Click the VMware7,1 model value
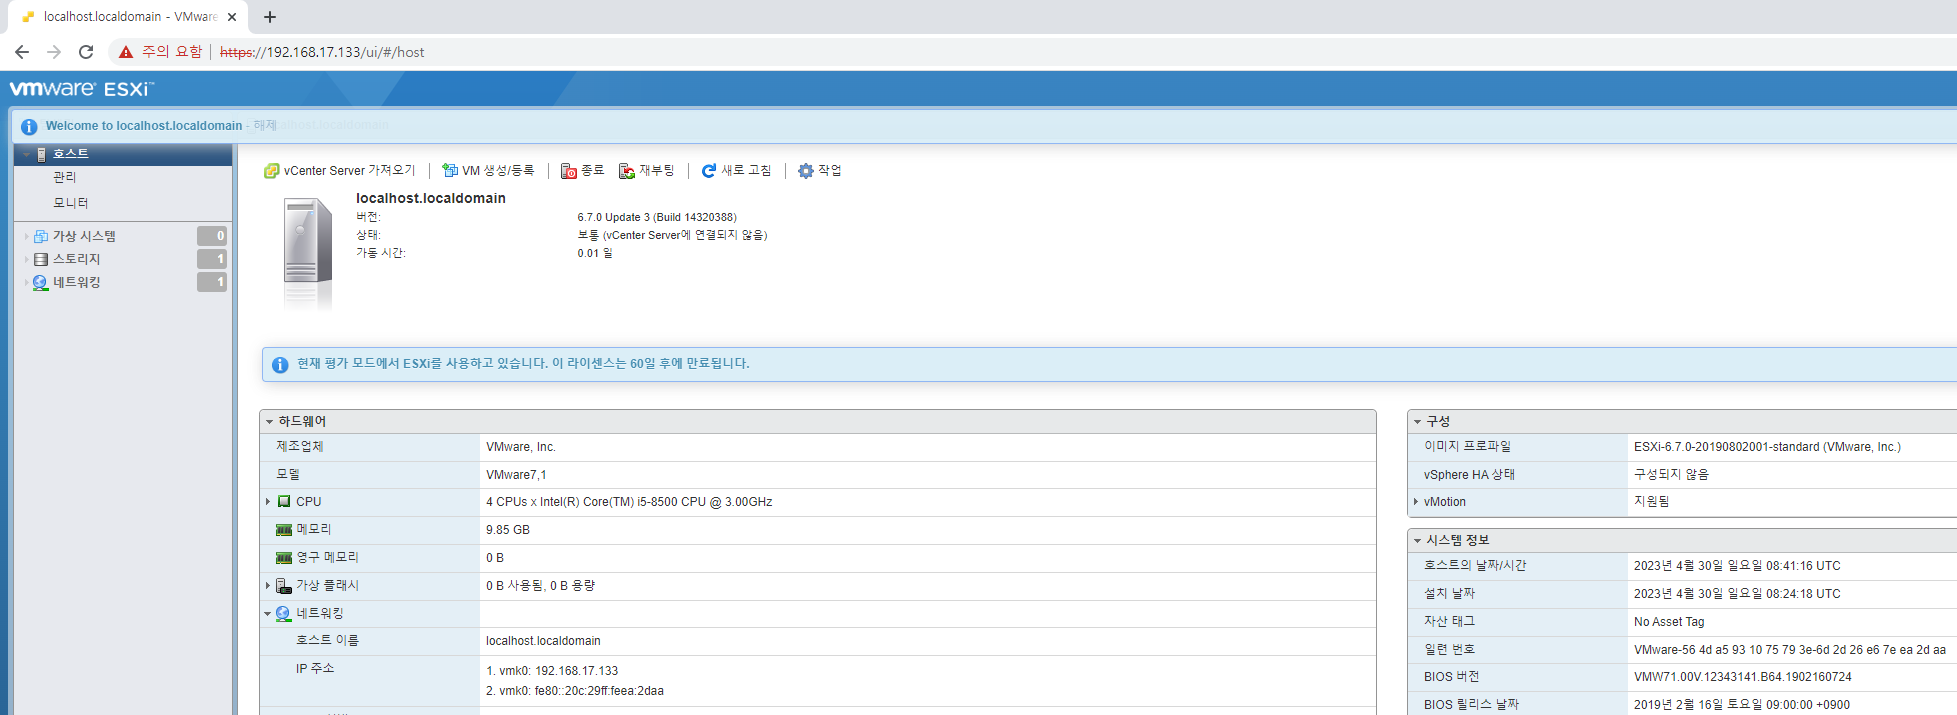The height and width of the screenshot is (715, 1957). point(516,475)
